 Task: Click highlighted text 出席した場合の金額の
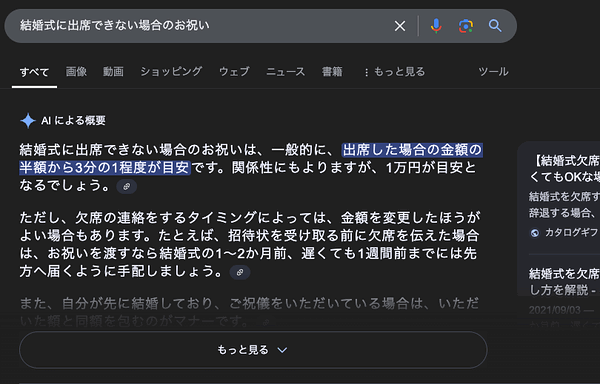click(412, 150)
